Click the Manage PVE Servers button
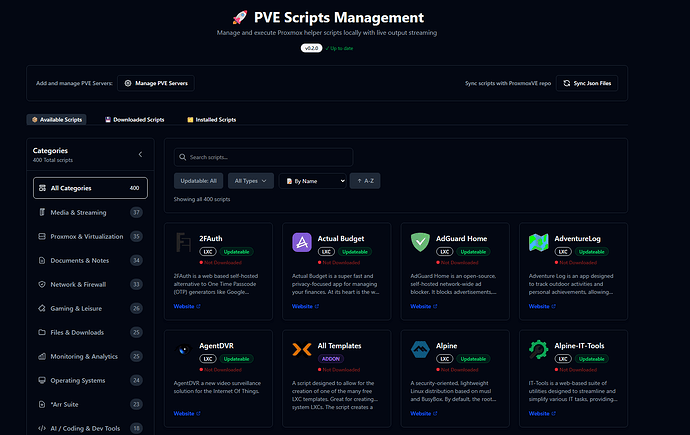Viewport: 690px width, 435px height. [155, 83]
